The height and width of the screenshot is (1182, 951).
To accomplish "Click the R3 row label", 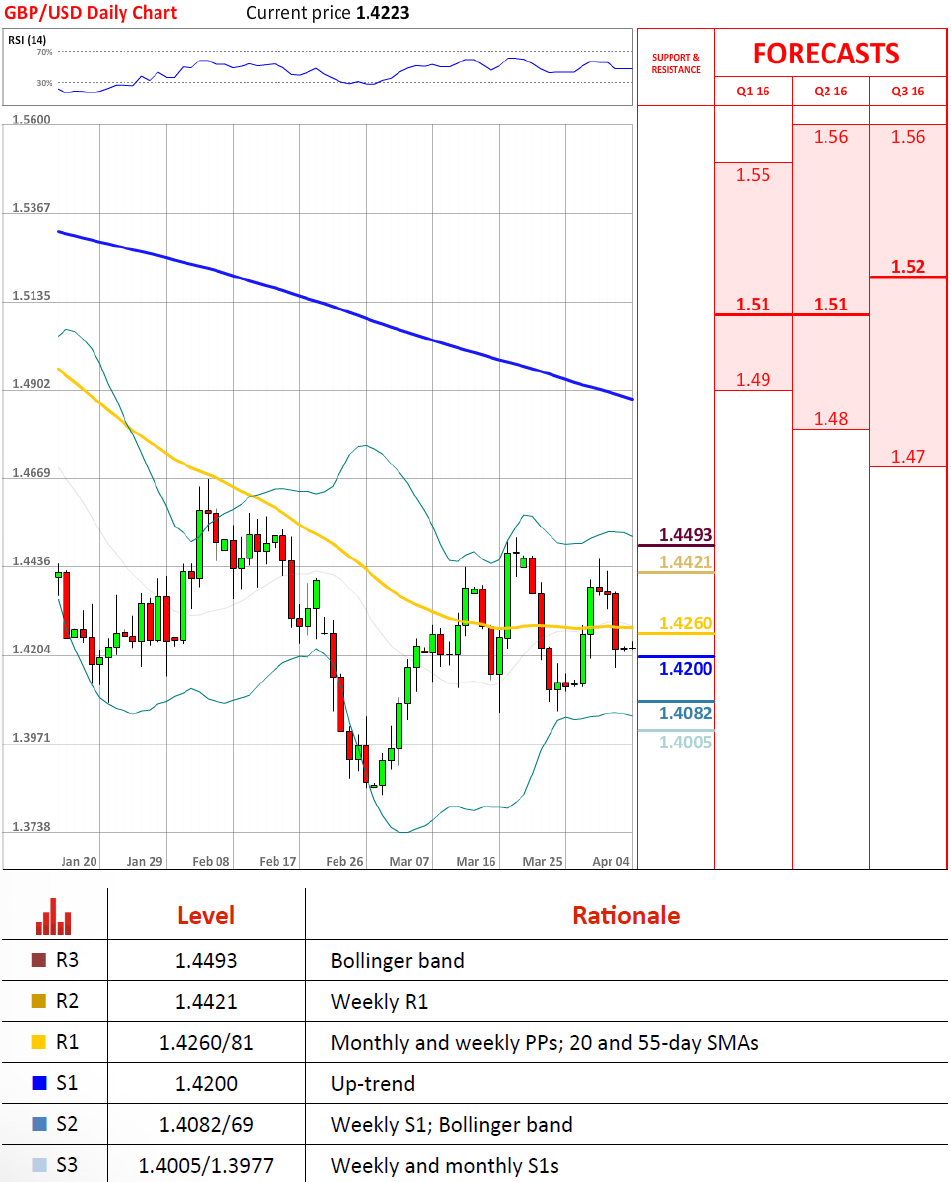I will 67,960.
